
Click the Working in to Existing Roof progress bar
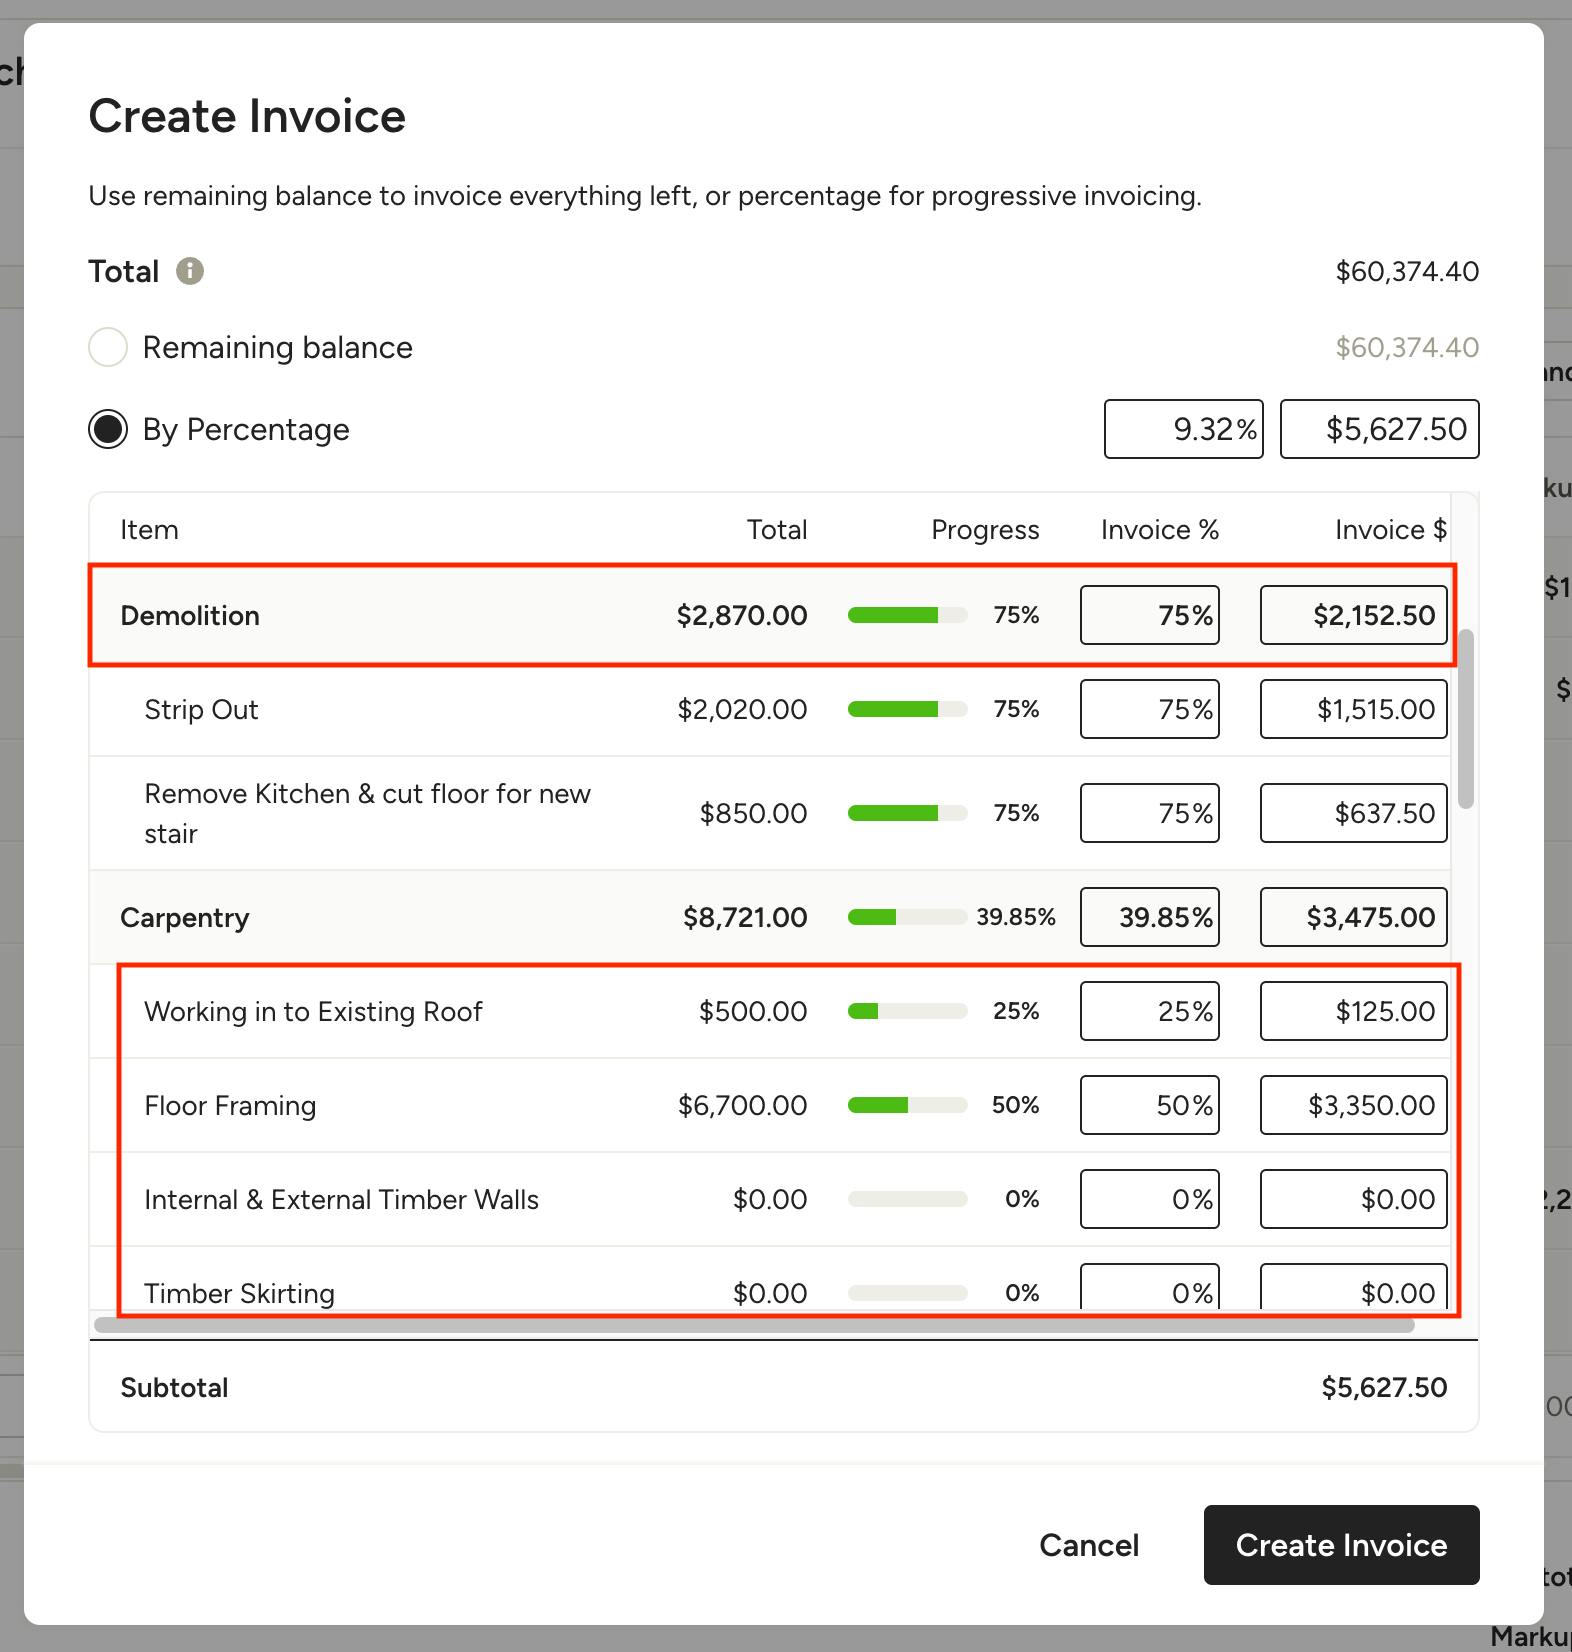pos(908,1011)
